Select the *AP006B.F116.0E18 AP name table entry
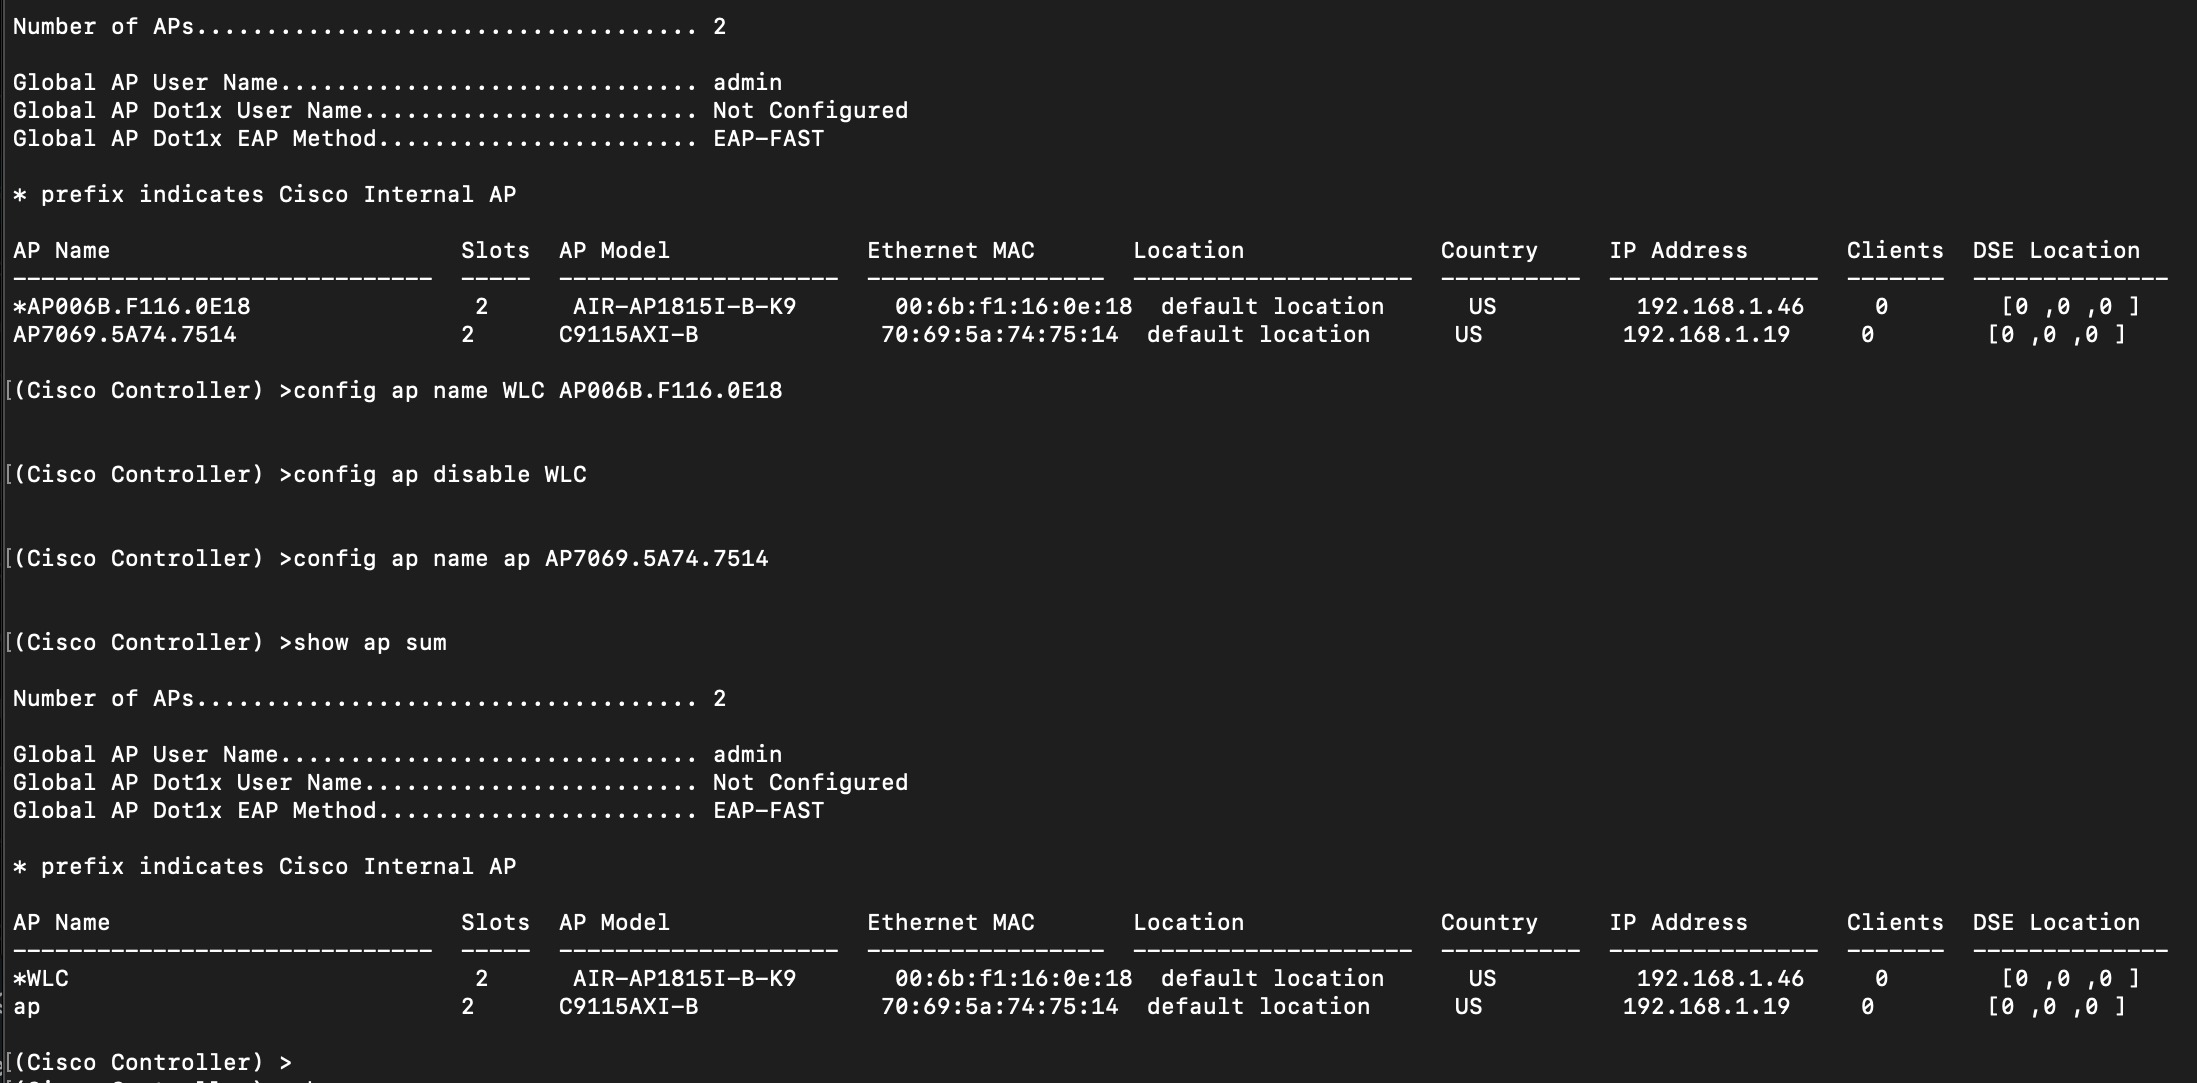This screenshot has height=1083, width=2197. point(132,307)
